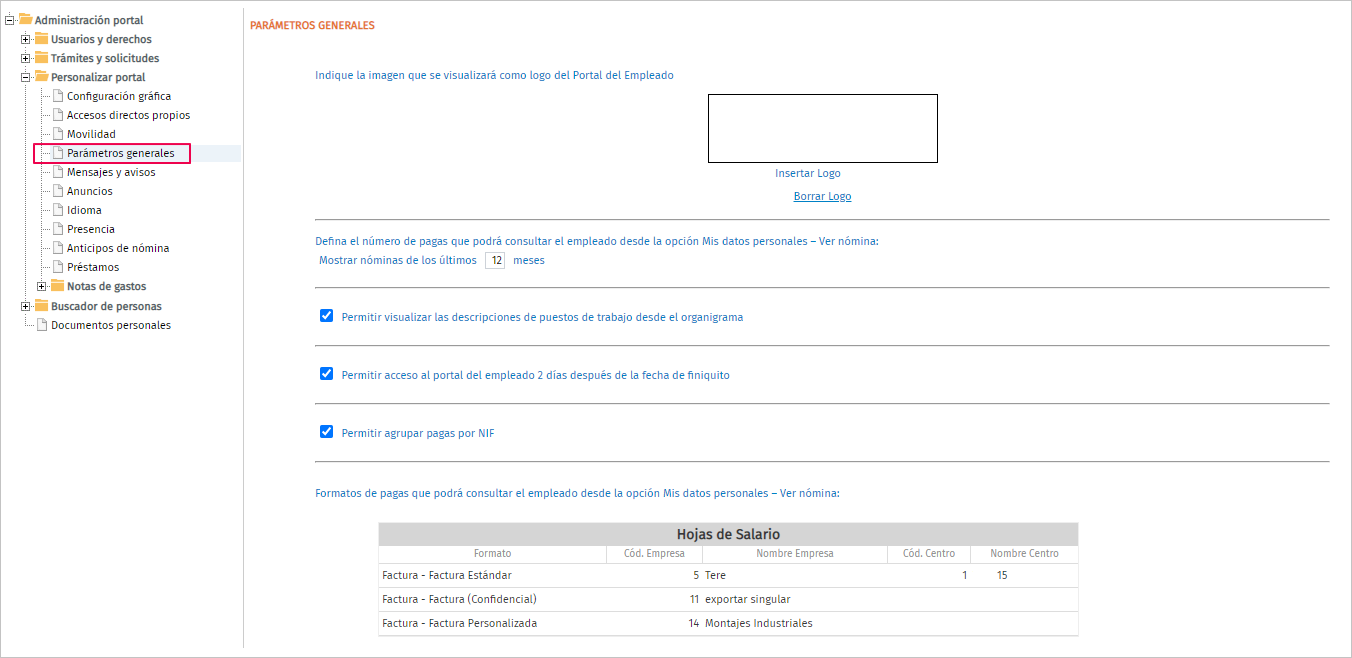Screen dimensions: 1352x658
Task: Click the Trámites y solicitudes folder icon
Action: 41,58
